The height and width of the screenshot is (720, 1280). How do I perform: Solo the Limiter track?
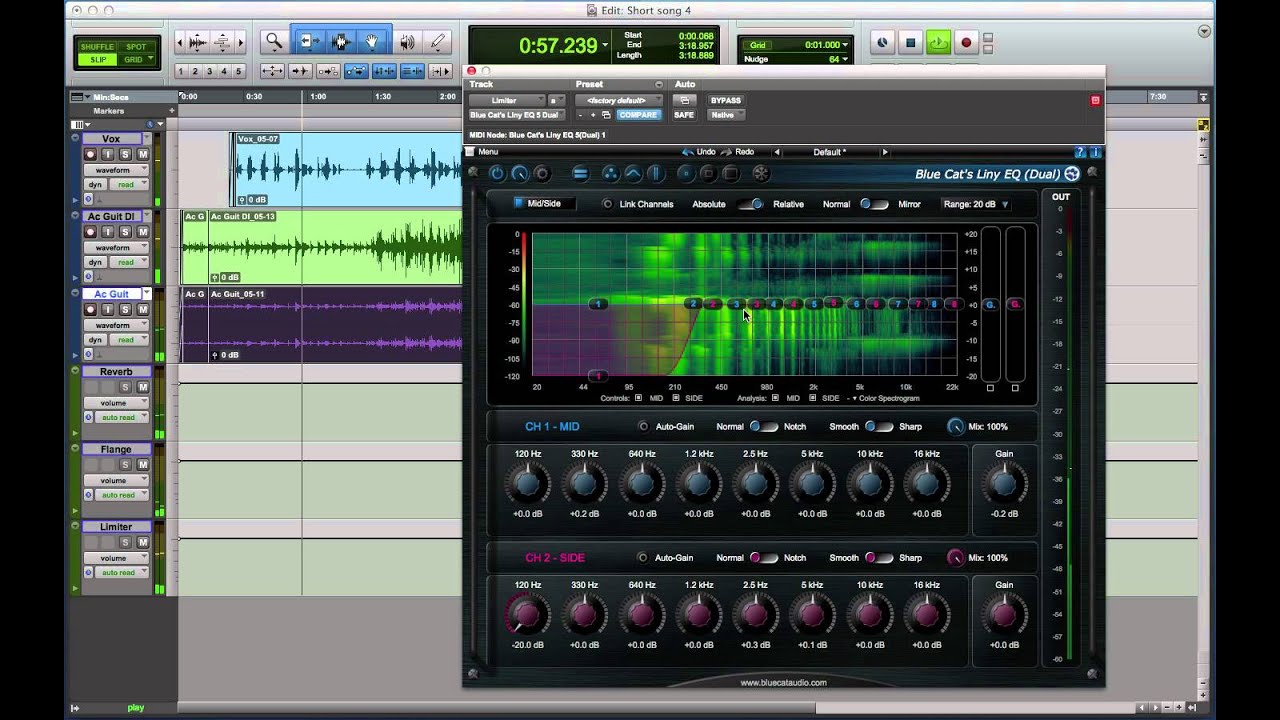[125, 542]
